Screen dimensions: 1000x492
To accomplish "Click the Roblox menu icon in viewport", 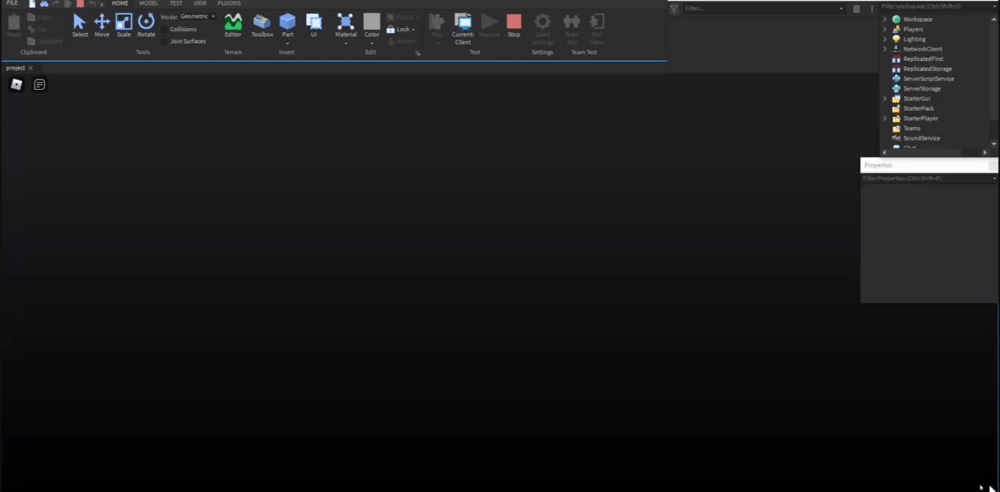I will 17,84.
